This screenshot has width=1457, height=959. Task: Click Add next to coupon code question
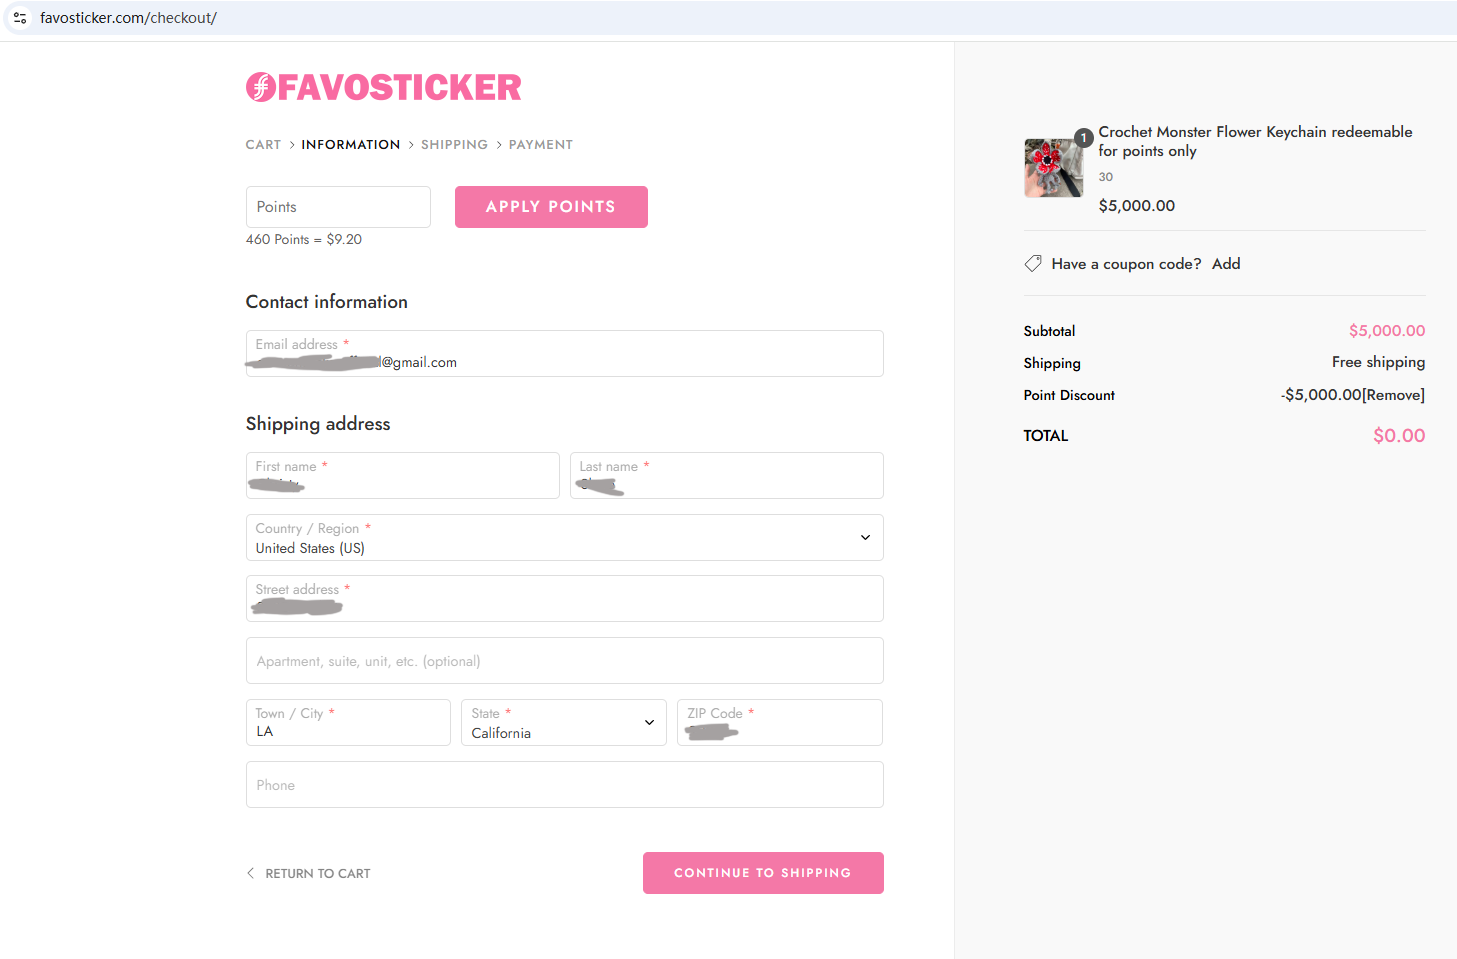pos(1226,263)
